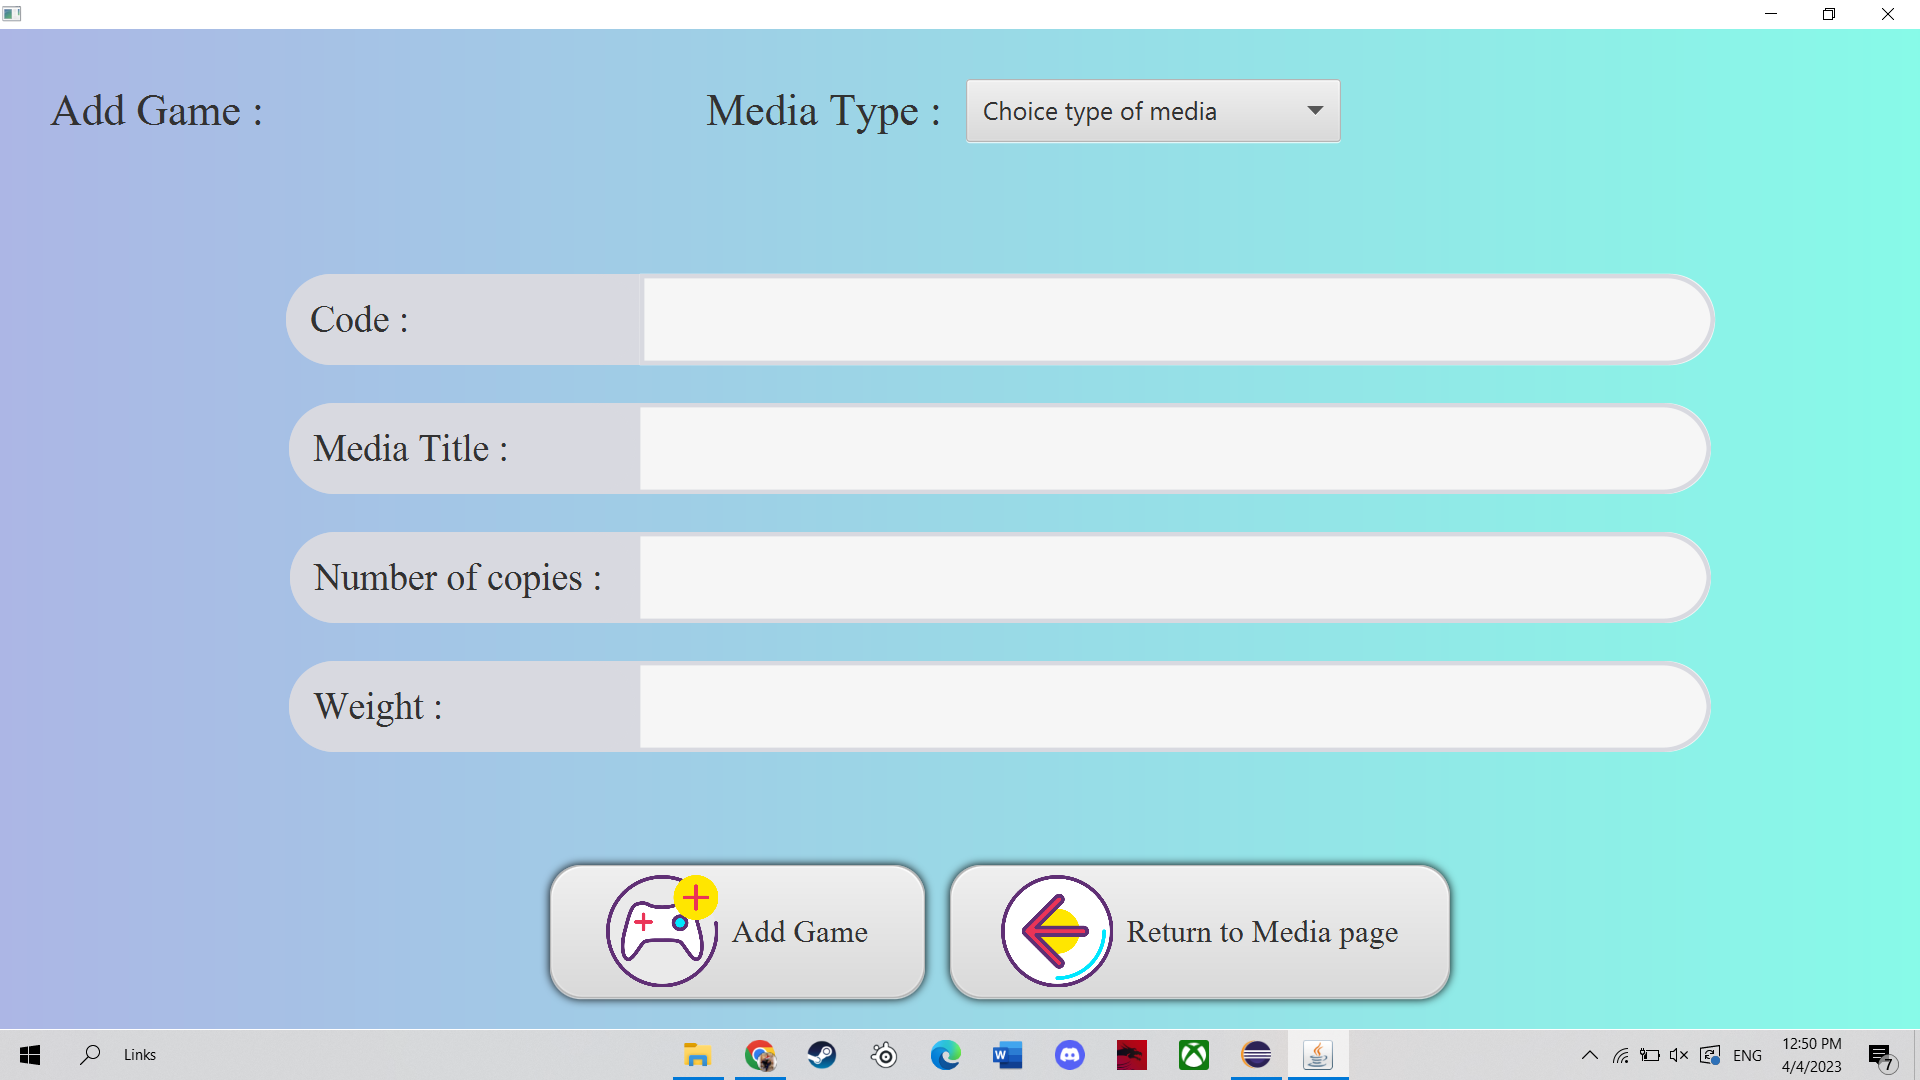Launch Discord from the taskbar
This screenshot has width=1920, height=1080.
tap(1070, 1055)
